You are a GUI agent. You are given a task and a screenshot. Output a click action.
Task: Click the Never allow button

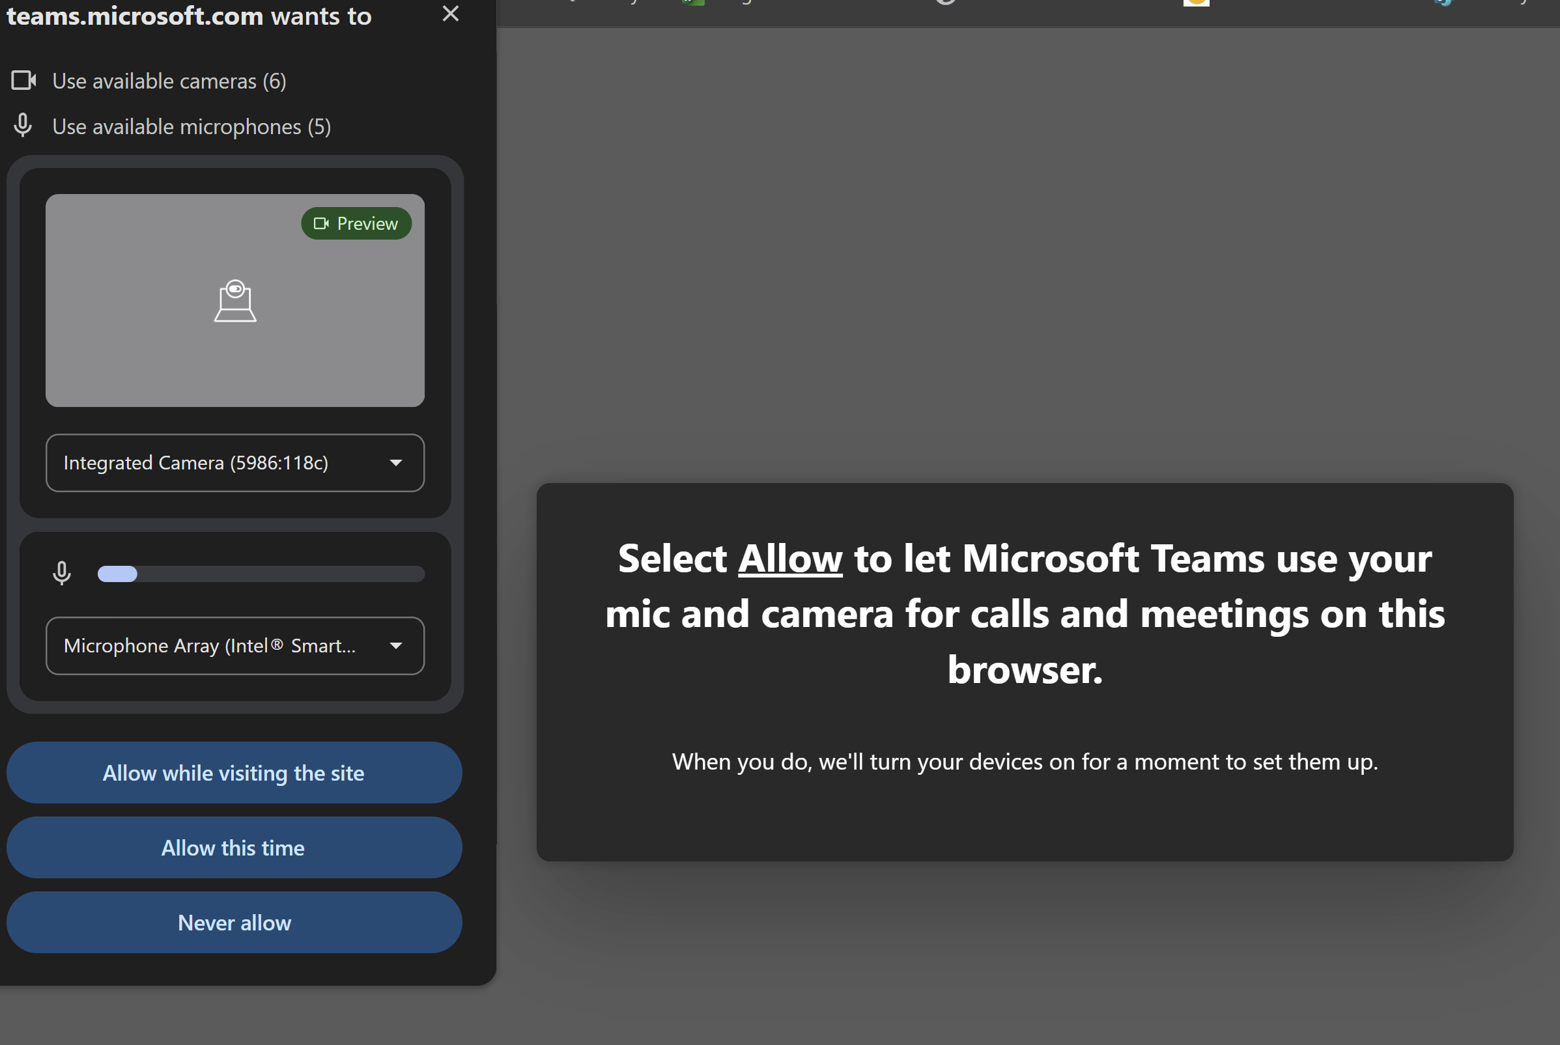pos(234,922)
